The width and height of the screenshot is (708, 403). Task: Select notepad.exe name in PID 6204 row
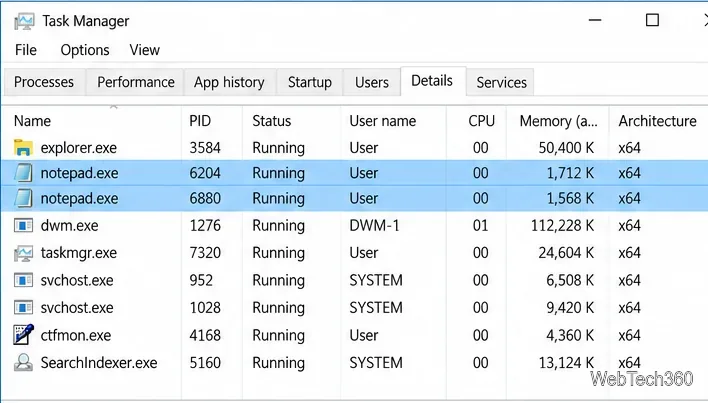[x=79, y=173]
